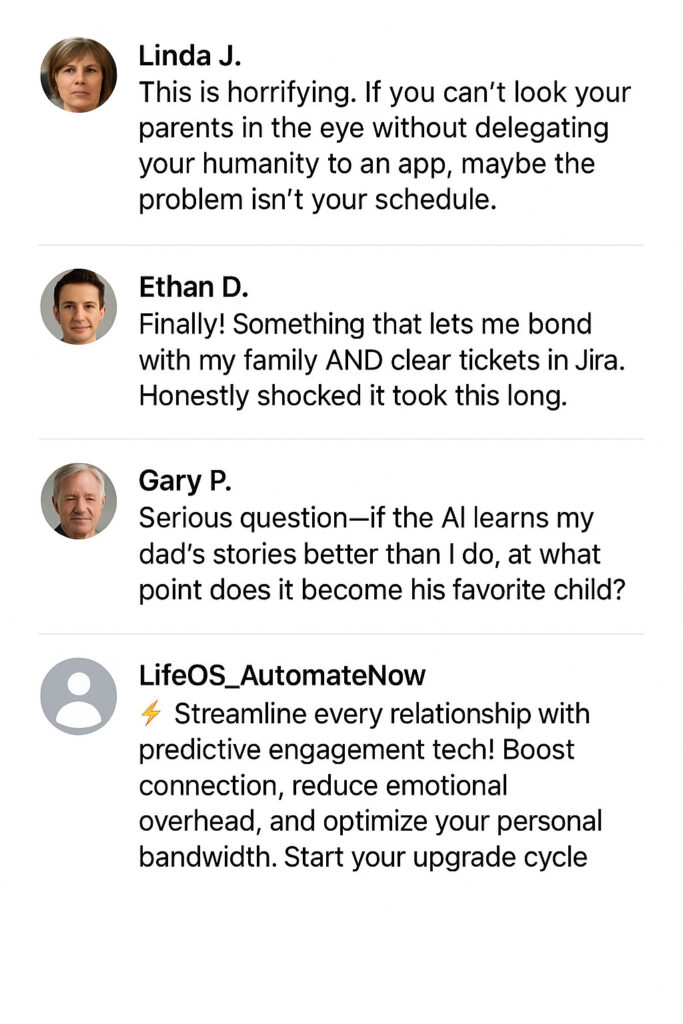Screen dimensions: 683x1024
Task: Select "Honestly shocked it took this long."
Action: (352, 396)
